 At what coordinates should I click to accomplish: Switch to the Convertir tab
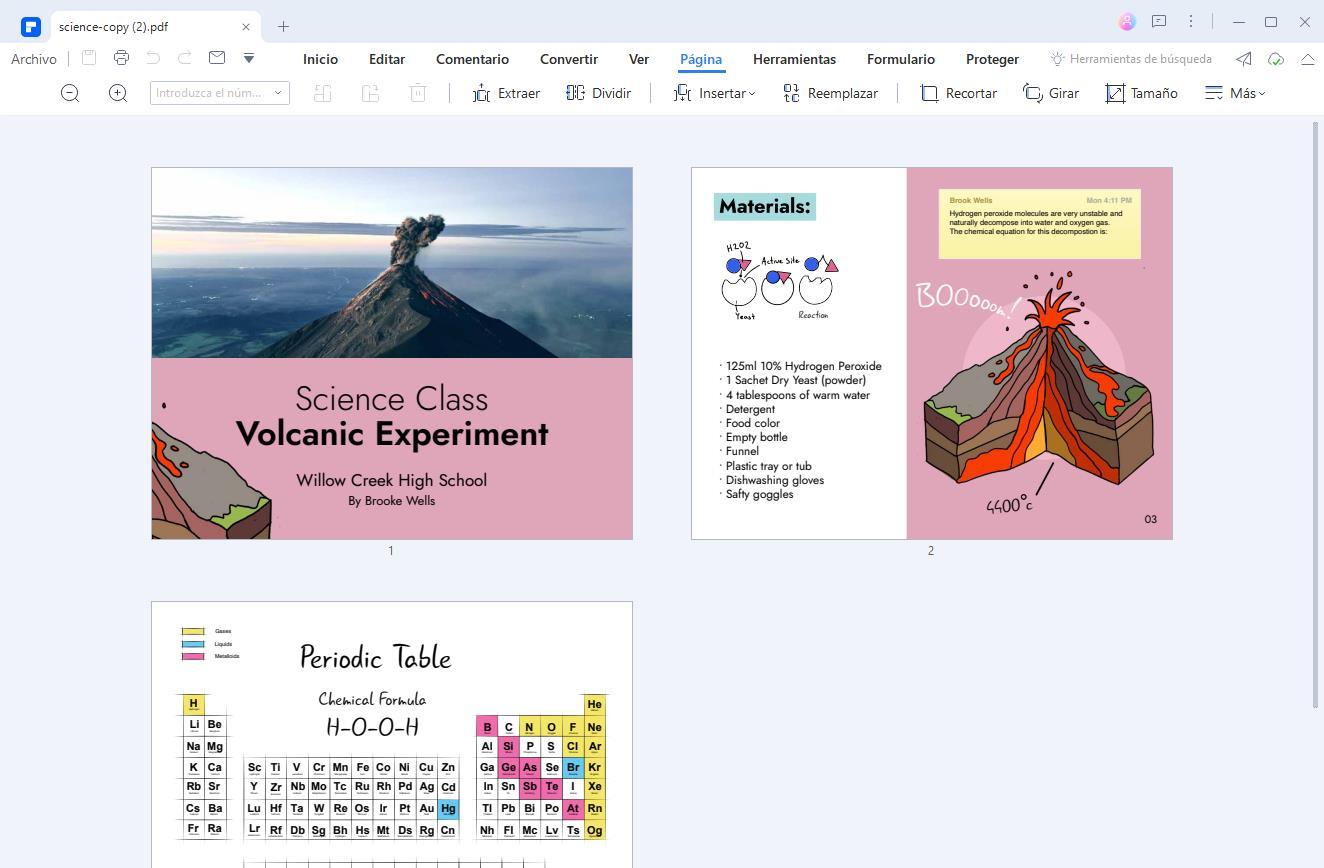568,59
